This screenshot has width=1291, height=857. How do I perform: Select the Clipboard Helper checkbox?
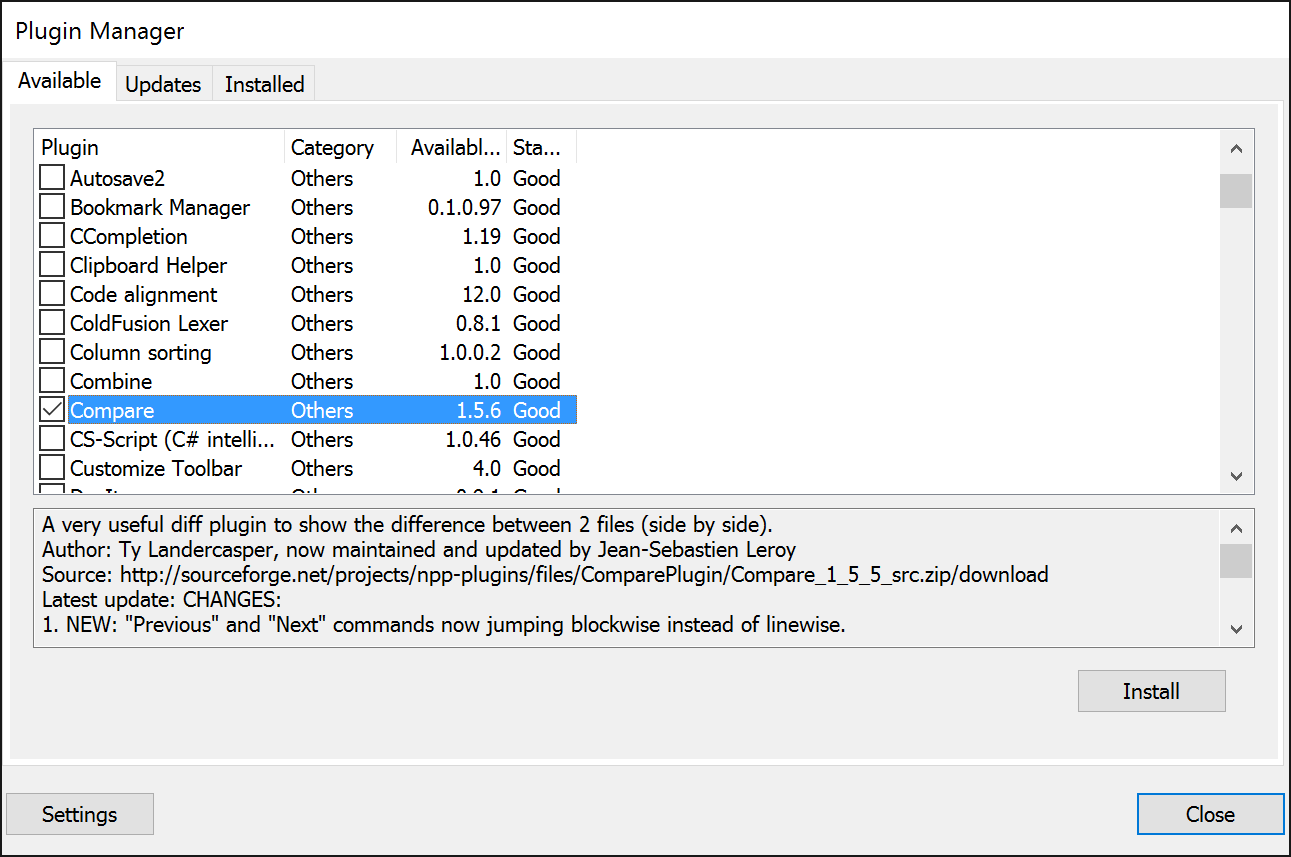pos(52,265)
